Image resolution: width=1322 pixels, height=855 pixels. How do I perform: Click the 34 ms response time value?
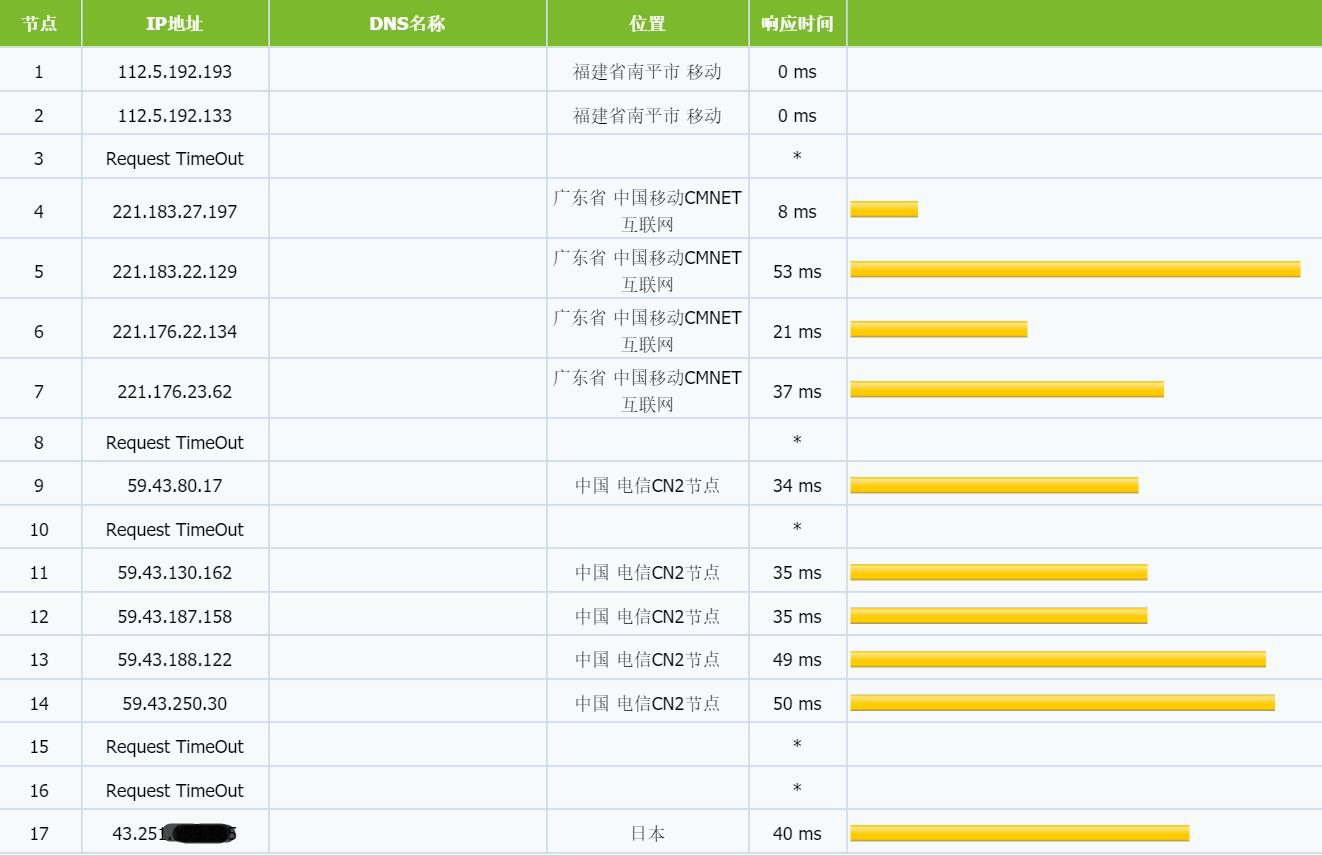click(x=797, y=486)
